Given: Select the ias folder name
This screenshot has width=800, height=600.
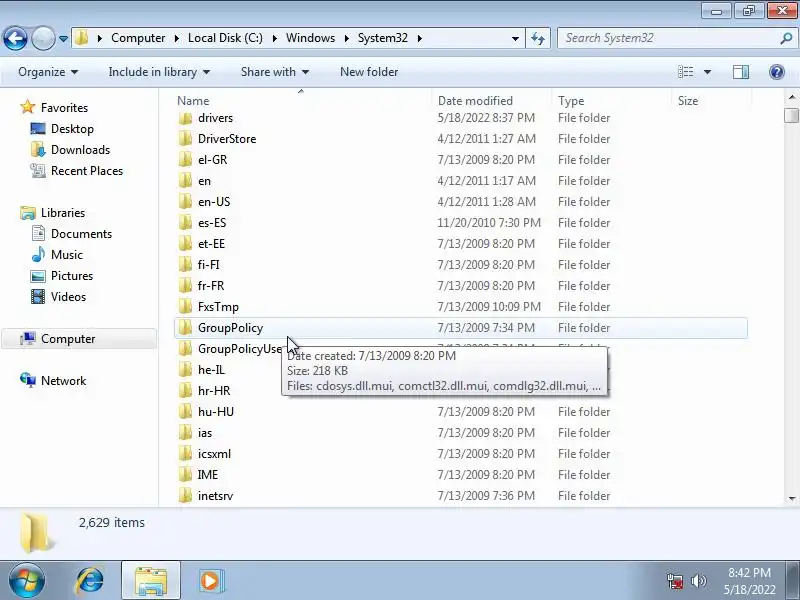Looking at the screenshot, I should [x=205, y=433].
